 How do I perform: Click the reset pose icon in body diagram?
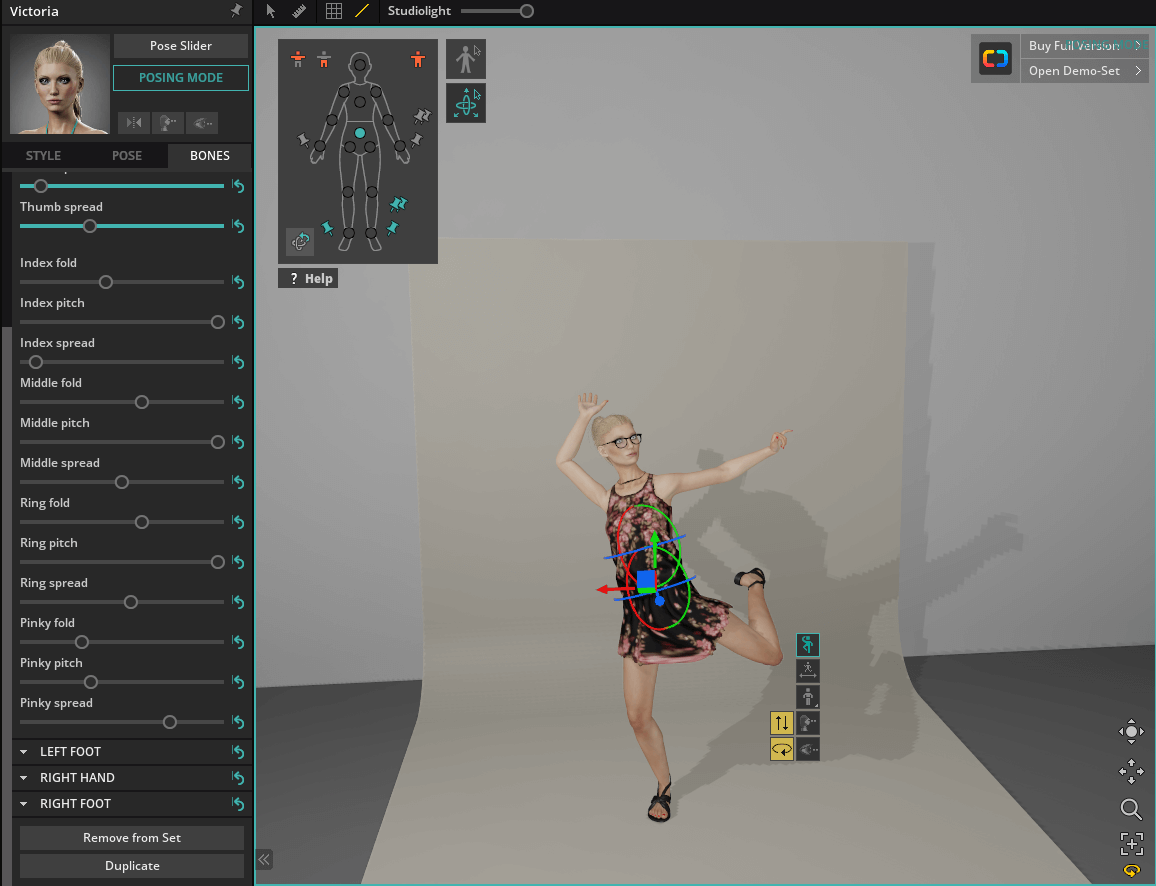300,241
